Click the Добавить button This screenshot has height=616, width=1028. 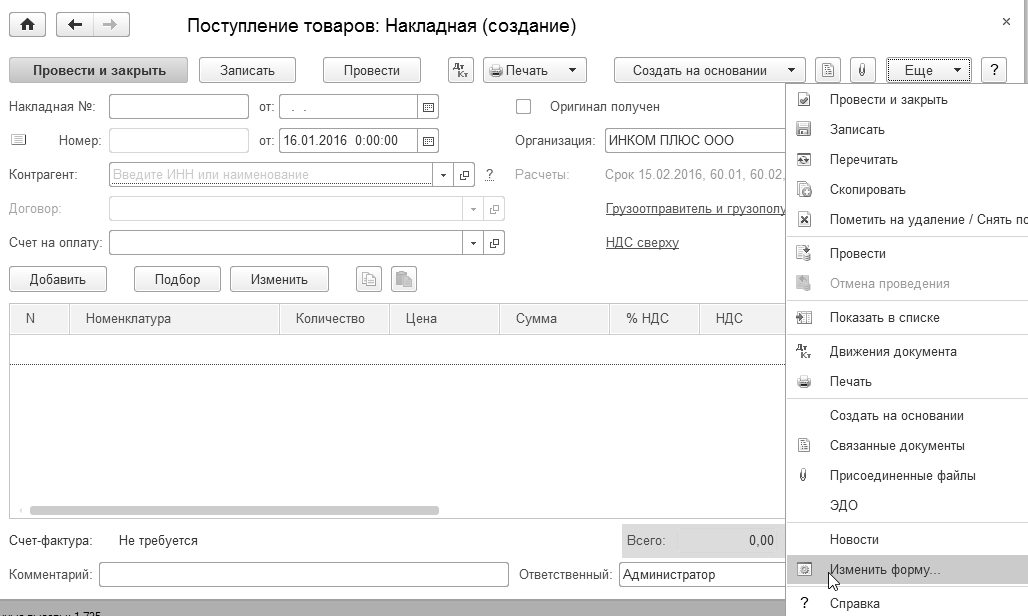[58, 279]
